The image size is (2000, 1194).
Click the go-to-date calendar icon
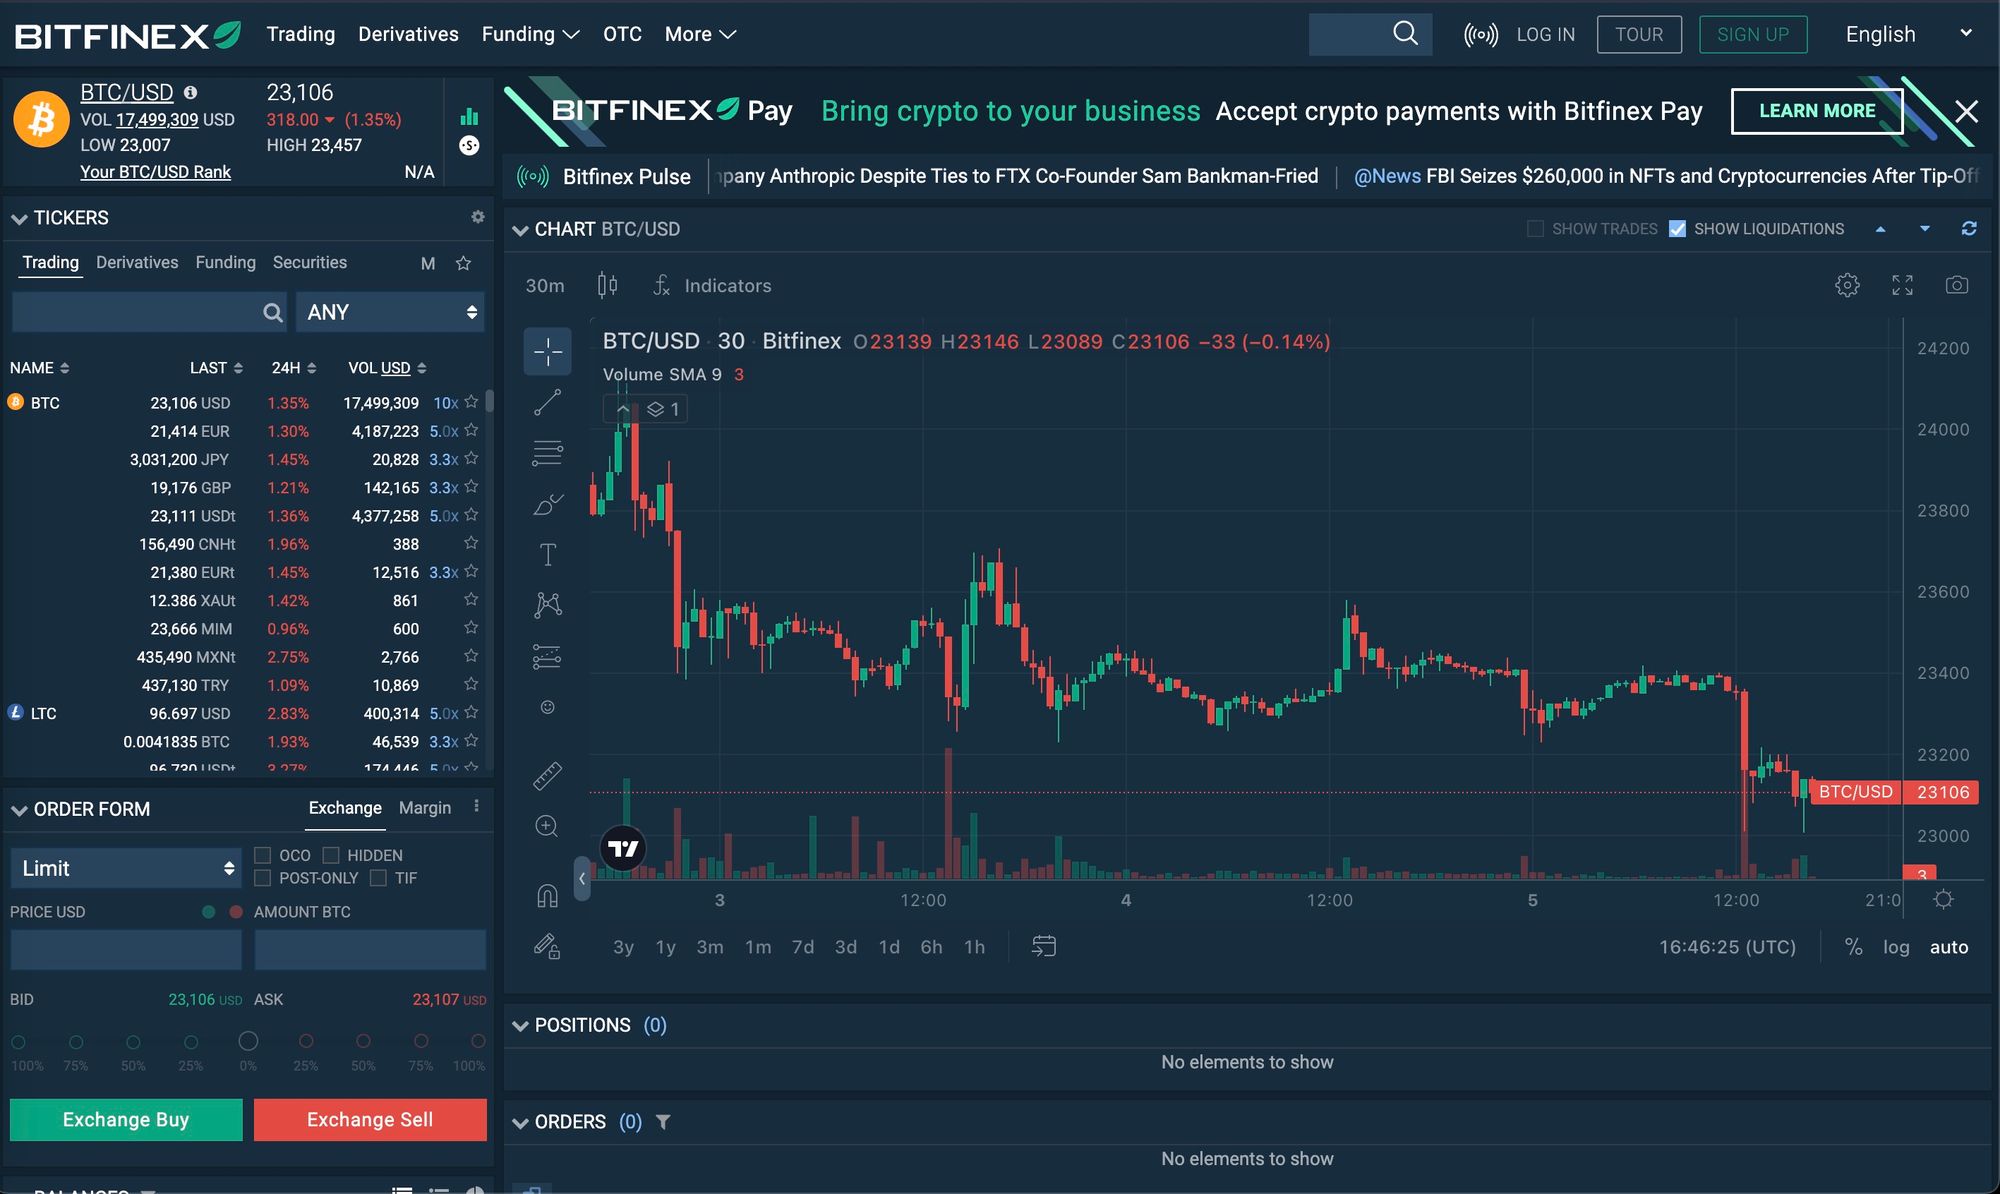[1044, 946]
